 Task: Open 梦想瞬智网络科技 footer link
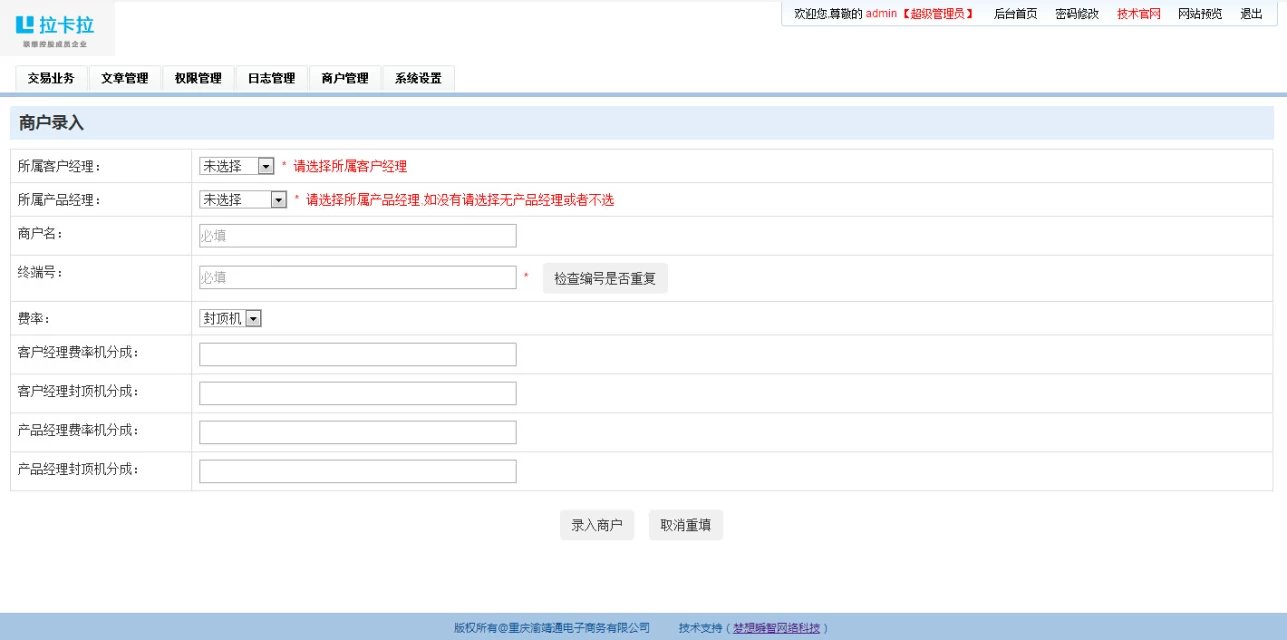click(776, 628)
